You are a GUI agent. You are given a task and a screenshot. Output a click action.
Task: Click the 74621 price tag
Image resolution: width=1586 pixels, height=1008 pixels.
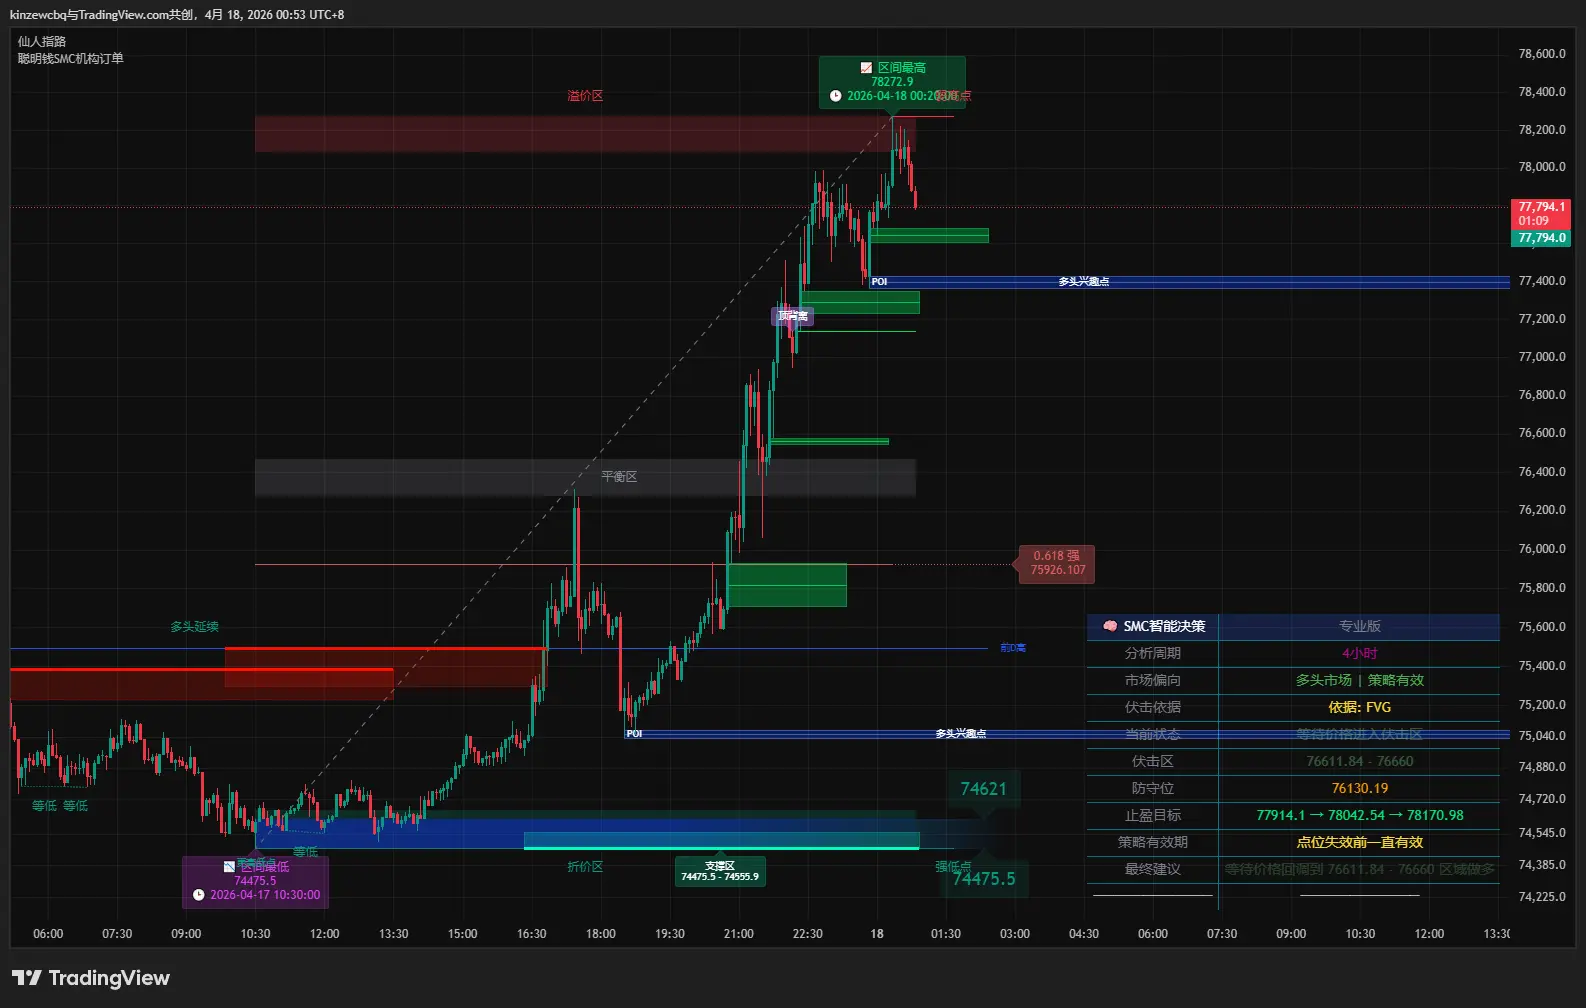[x=983, y=789]
